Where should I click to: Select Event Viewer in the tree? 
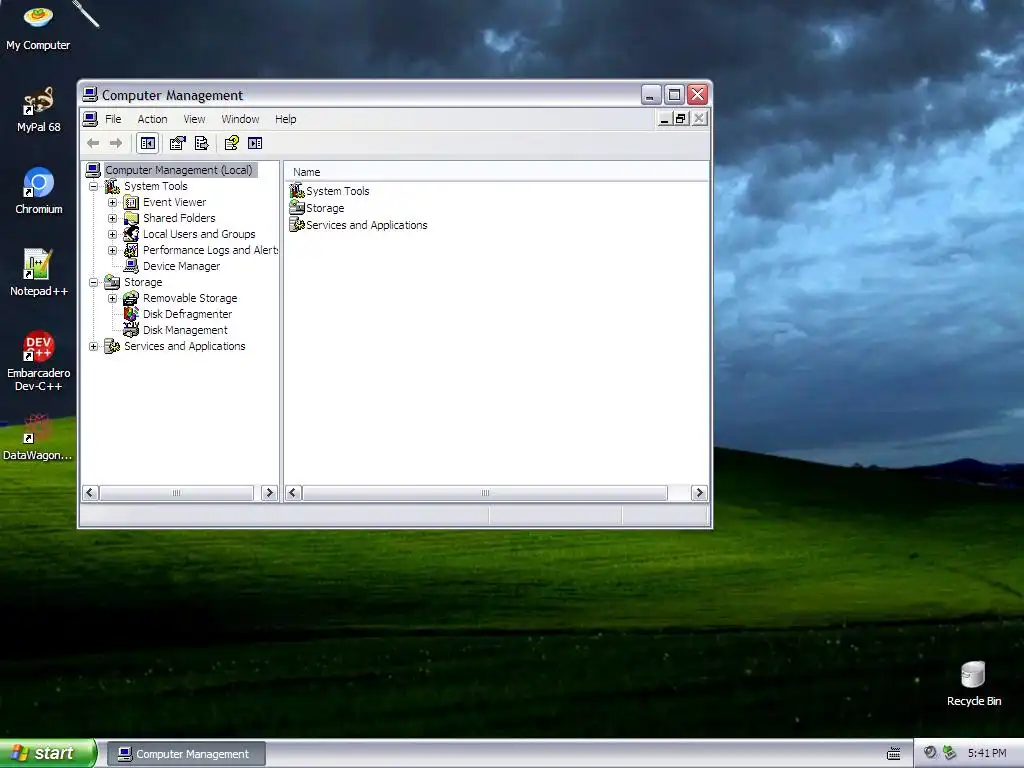174,202
